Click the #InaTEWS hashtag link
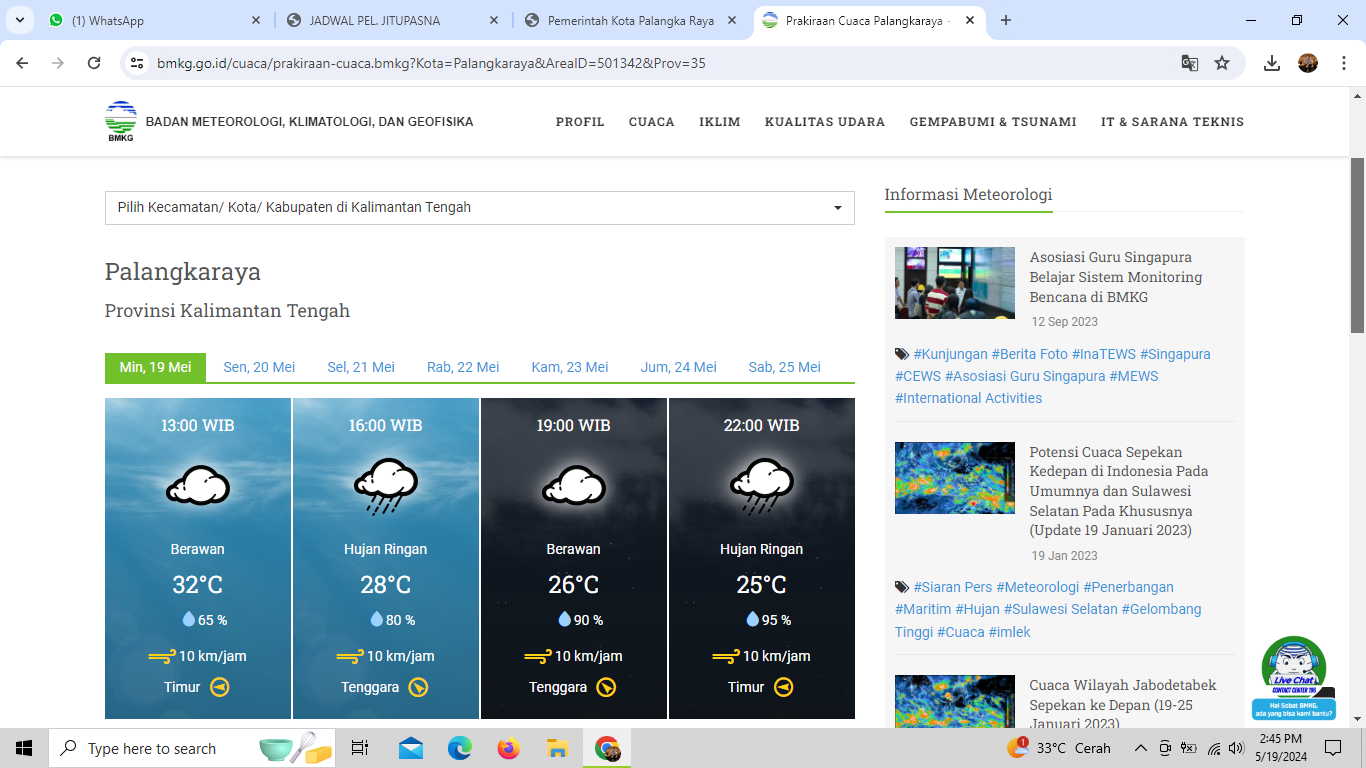 (1105, 354)
